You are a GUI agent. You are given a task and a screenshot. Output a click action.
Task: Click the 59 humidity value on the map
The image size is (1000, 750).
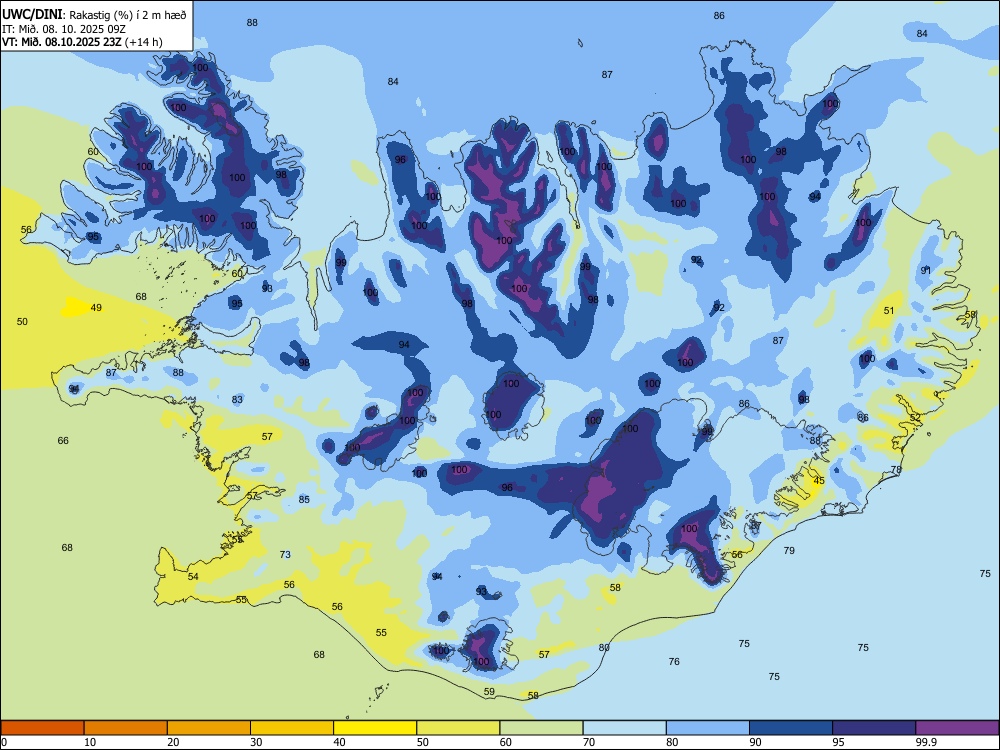click(x=489, y=691)
